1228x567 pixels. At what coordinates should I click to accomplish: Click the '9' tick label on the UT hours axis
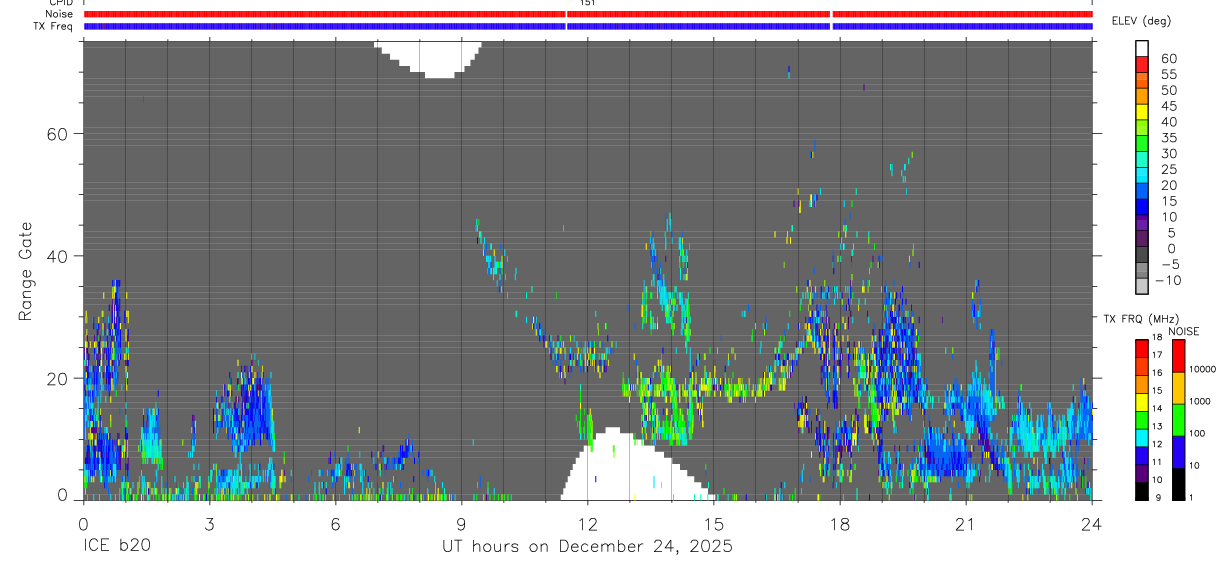pos(461,524)
